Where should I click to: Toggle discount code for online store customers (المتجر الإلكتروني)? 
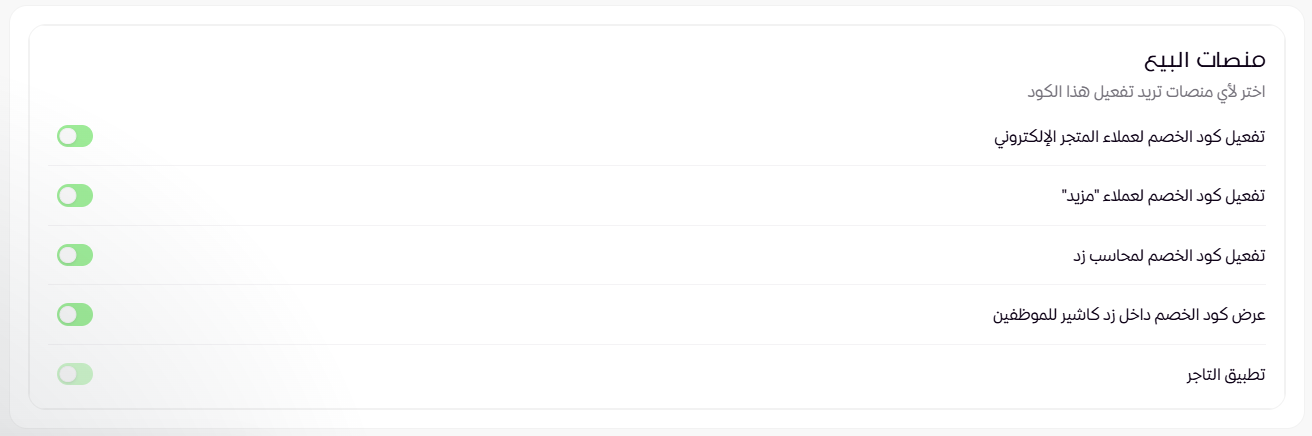(x=75, y=137)
